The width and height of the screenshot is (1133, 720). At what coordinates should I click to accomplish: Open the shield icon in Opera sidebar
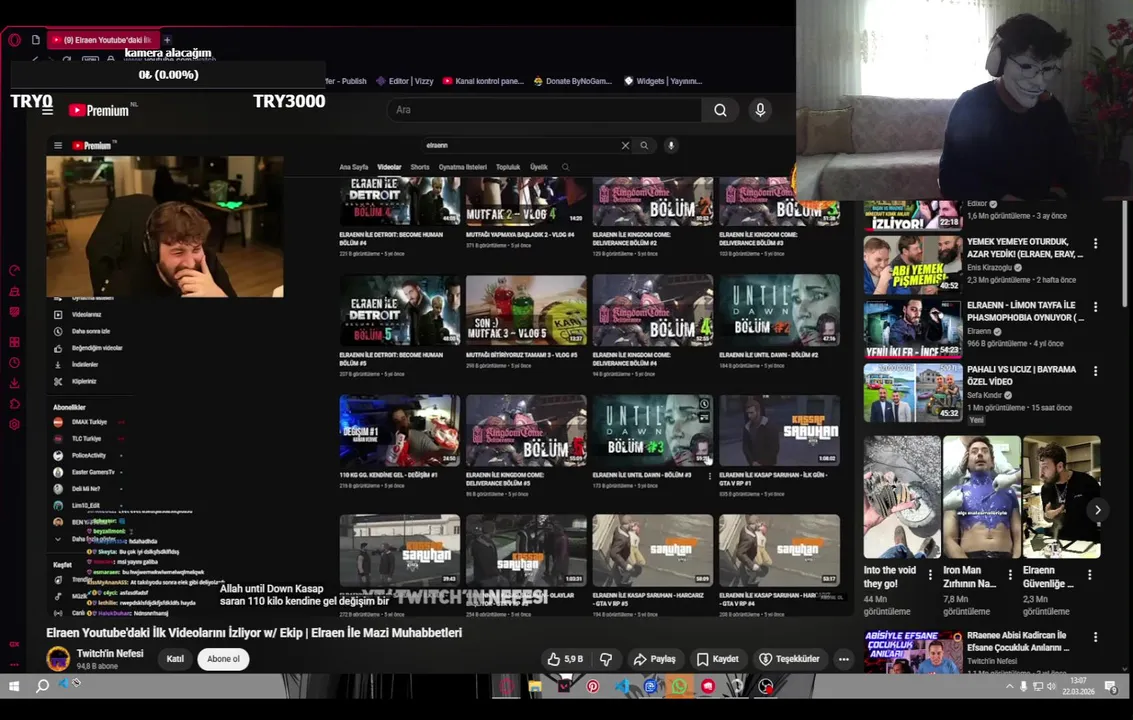(14, 312)
